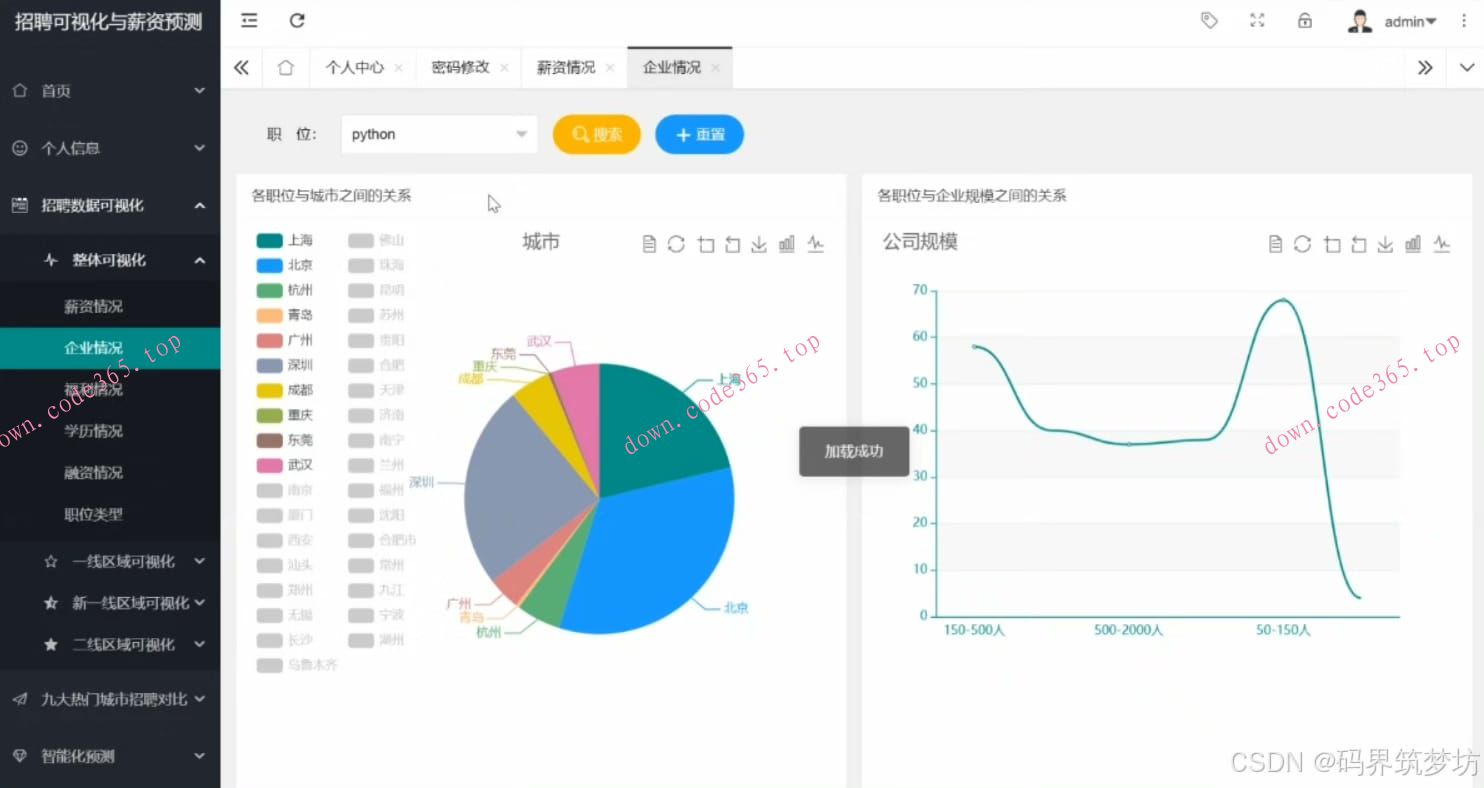This screenshot has width=1484, height=788.
Task: Activate area zoom in the 公司规模 chart toolbox
Action: point(1332,244)
